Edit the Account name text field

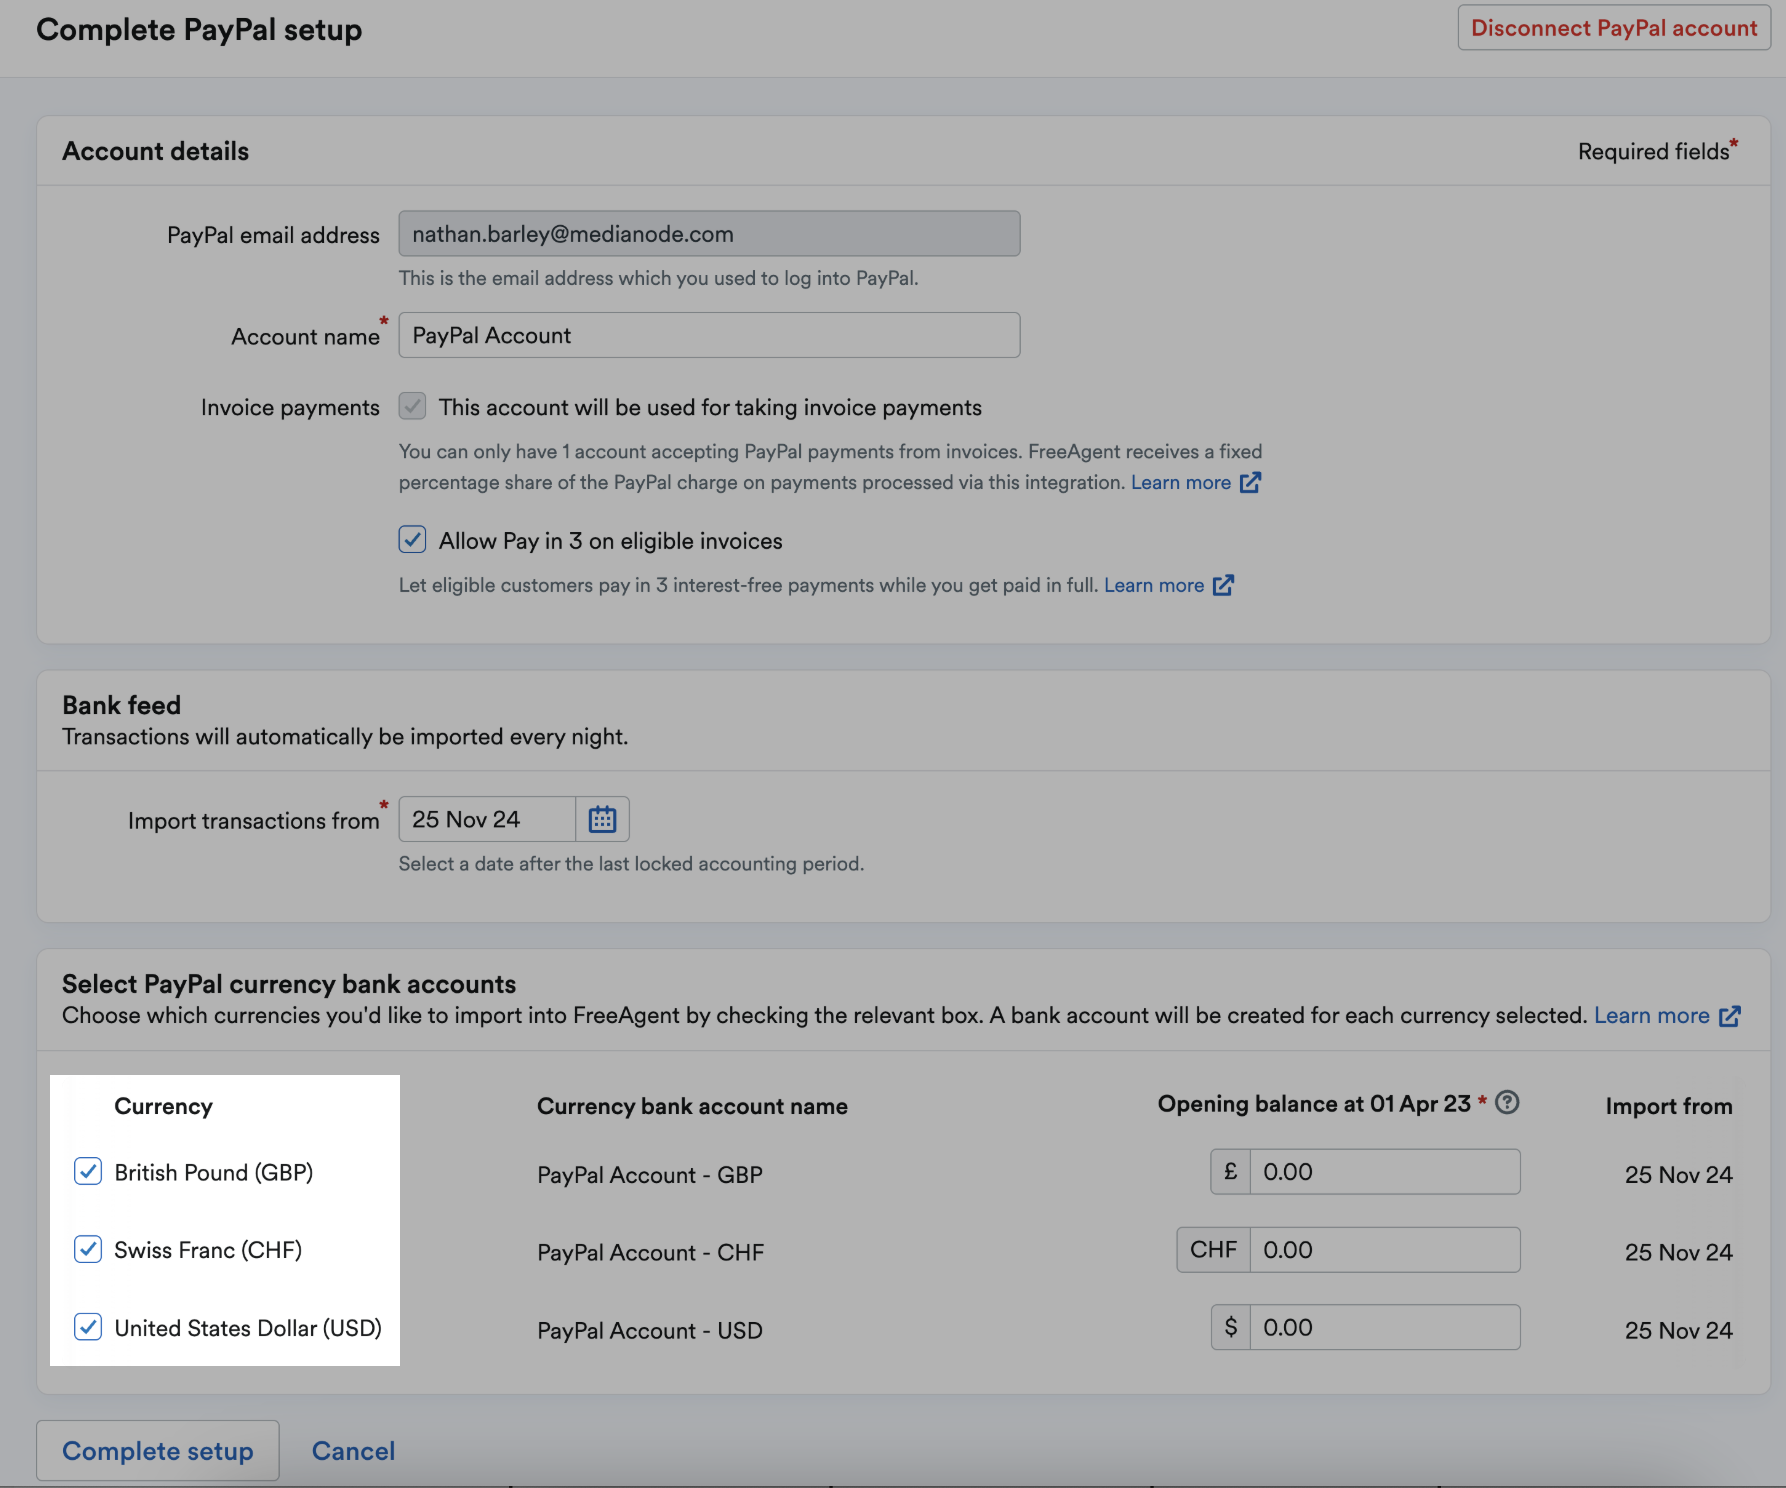click(x=709, y=336)
